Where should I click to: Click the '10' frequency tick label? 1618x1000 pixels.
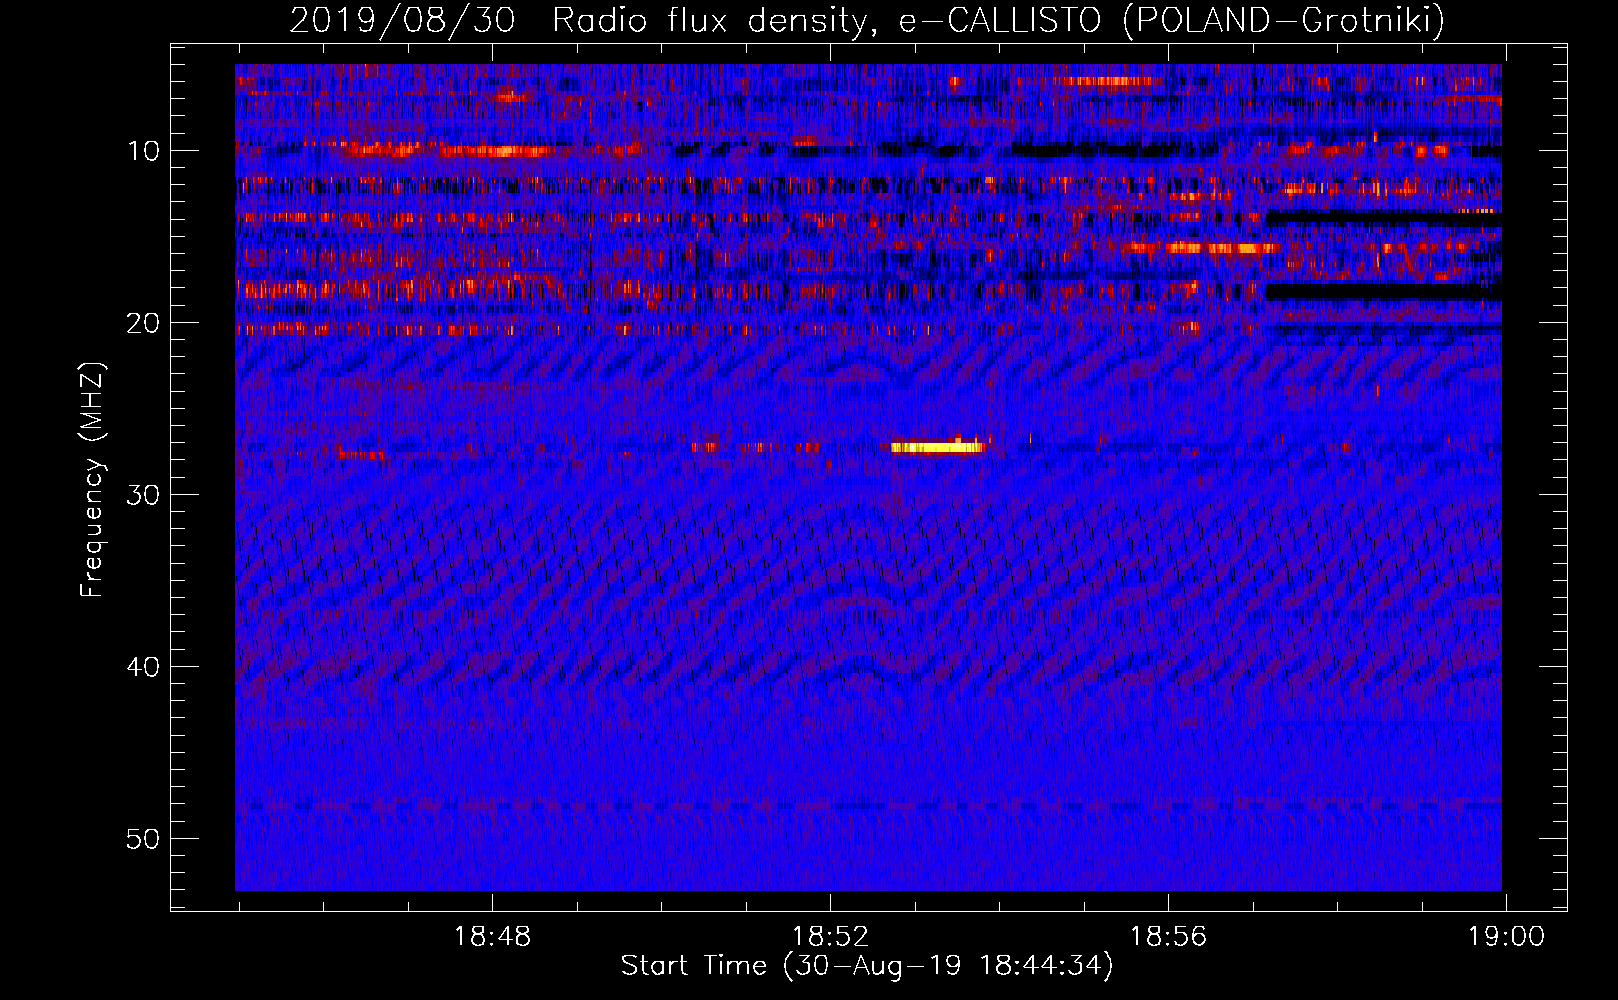(144, 151)
